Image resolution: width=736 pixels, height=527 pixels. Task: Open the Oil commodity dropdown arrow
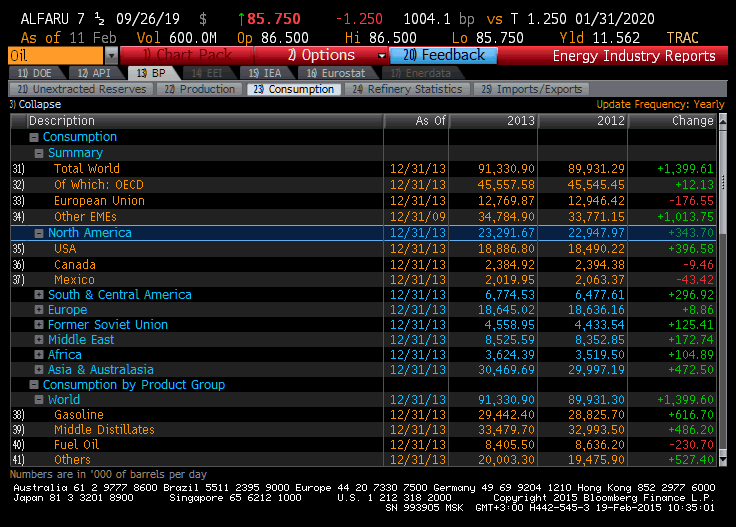click(111, 56)
